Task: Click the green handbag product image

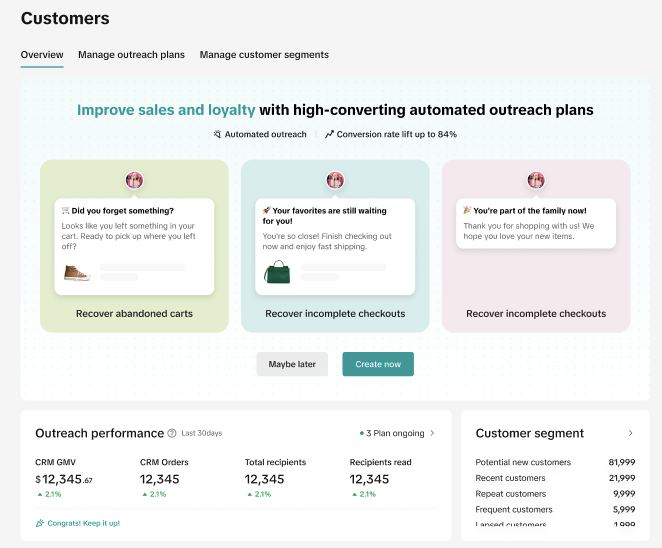Action: (276, 271)
